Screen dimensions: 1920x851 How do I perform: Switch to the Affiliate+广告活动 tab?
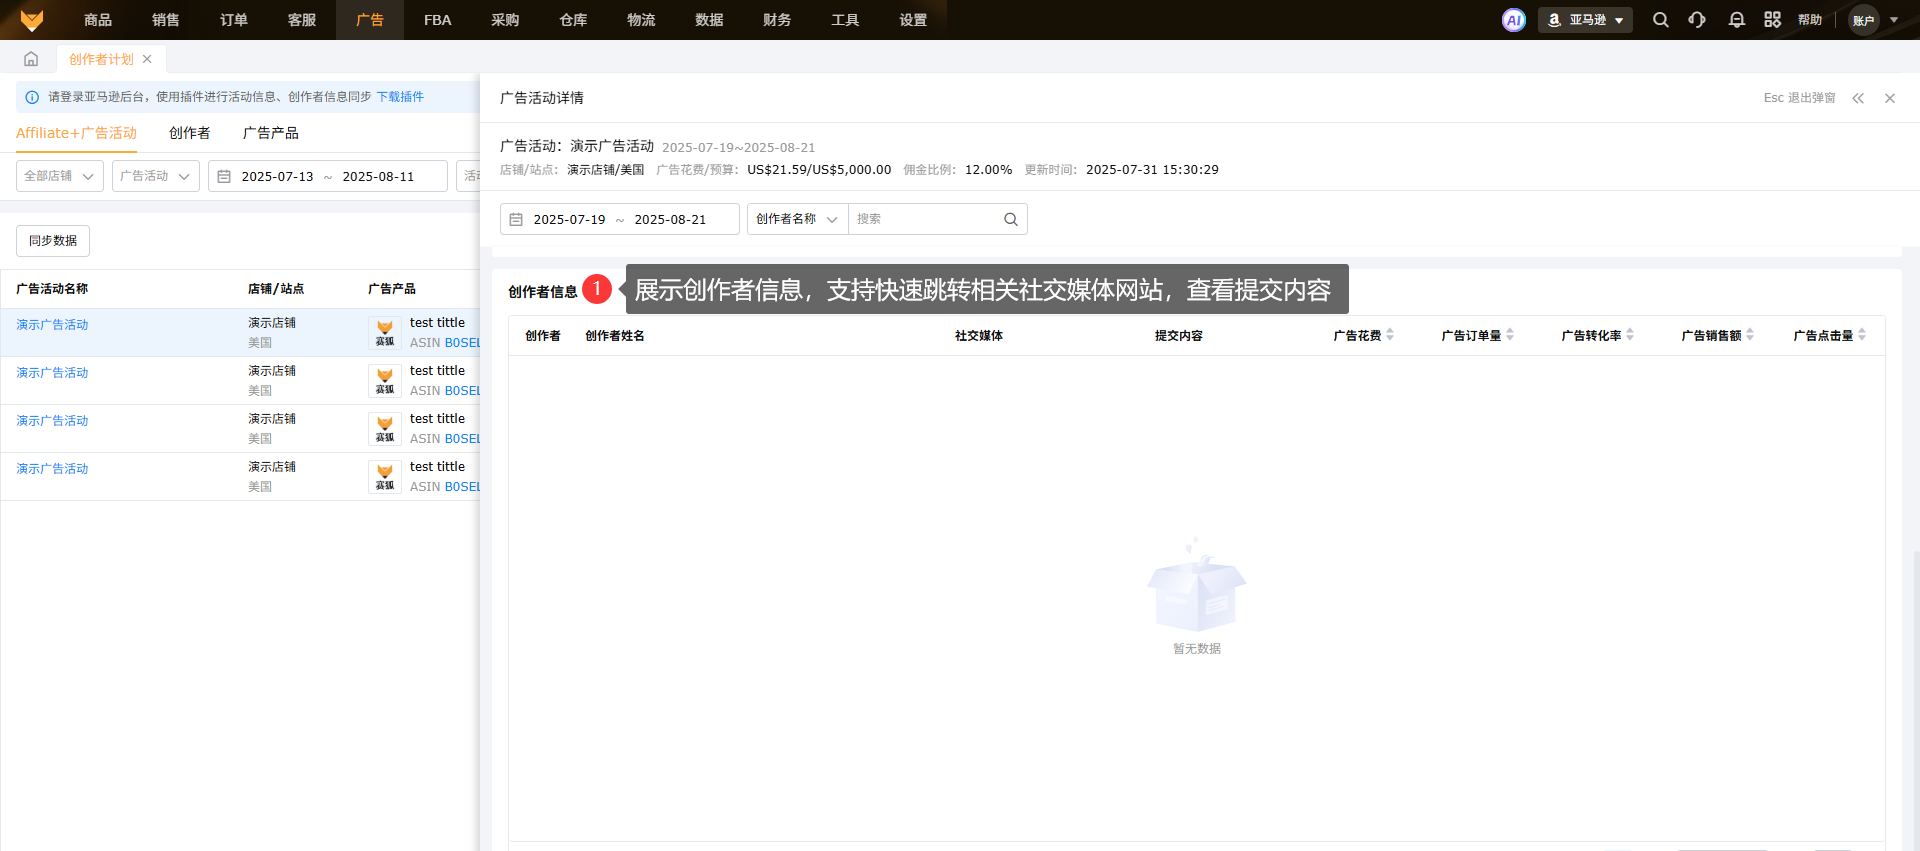(x=76, y=133)
